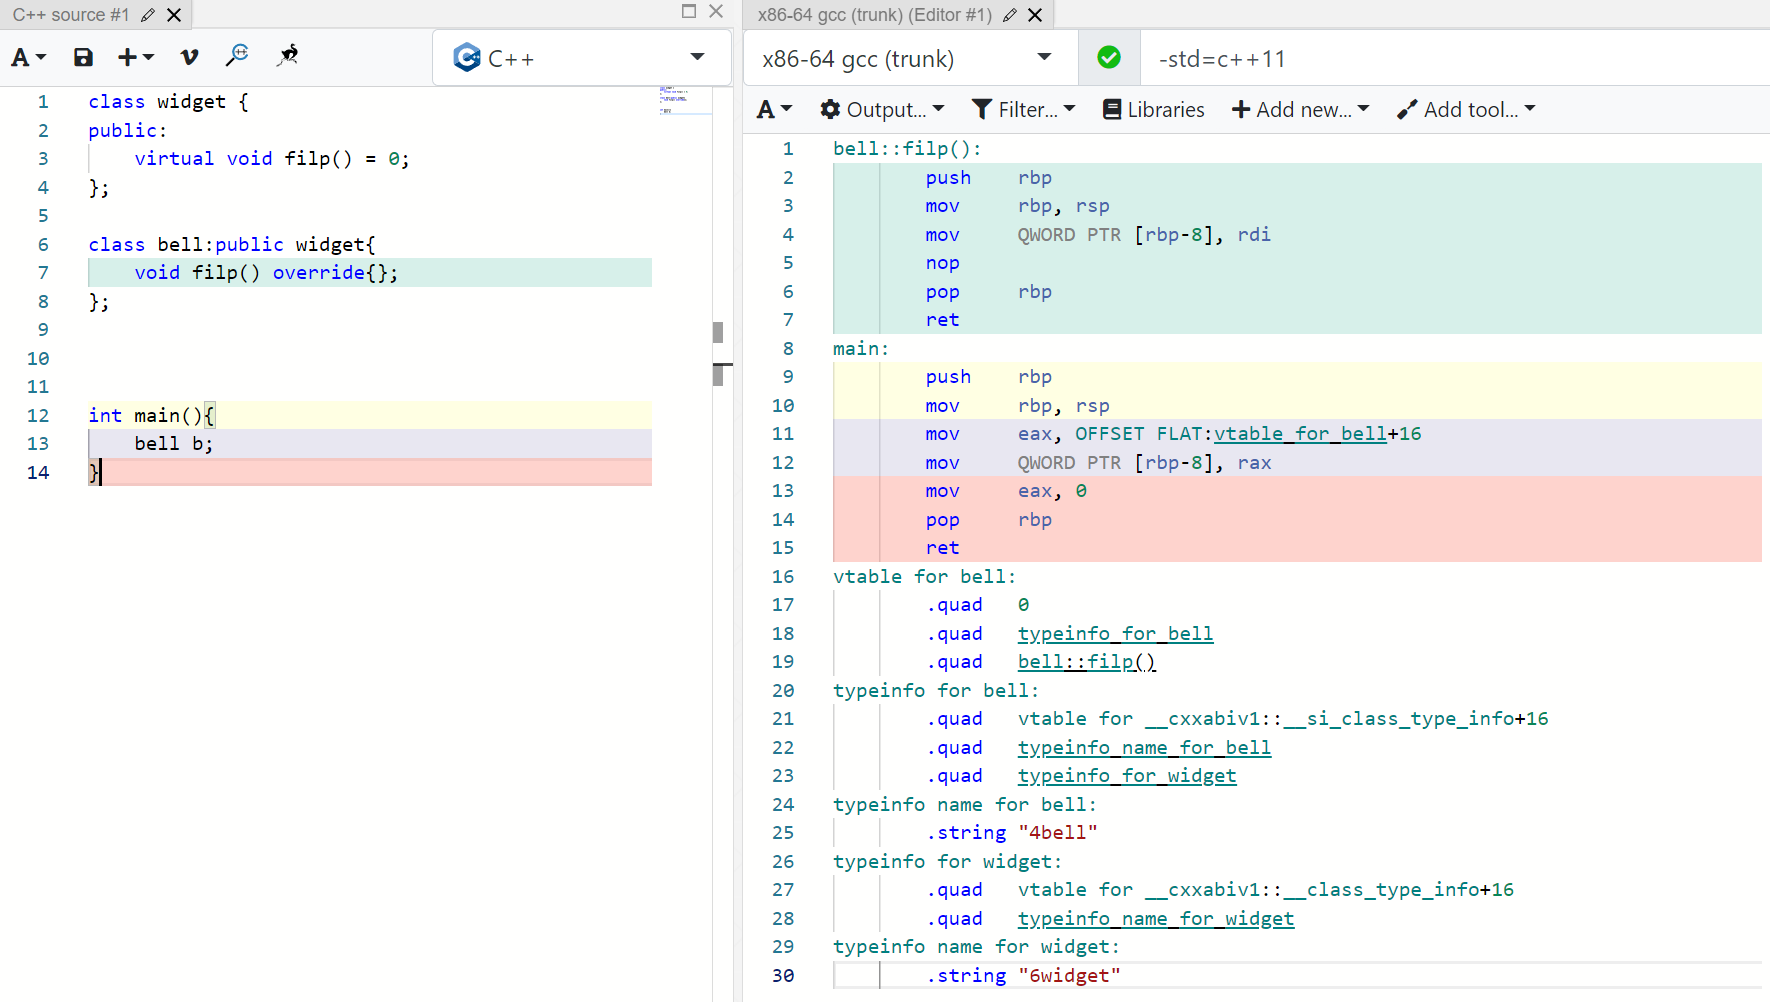Click 'ret' on assembly line 15
The image size is (1770, 1002).
[x=942, y=548]
